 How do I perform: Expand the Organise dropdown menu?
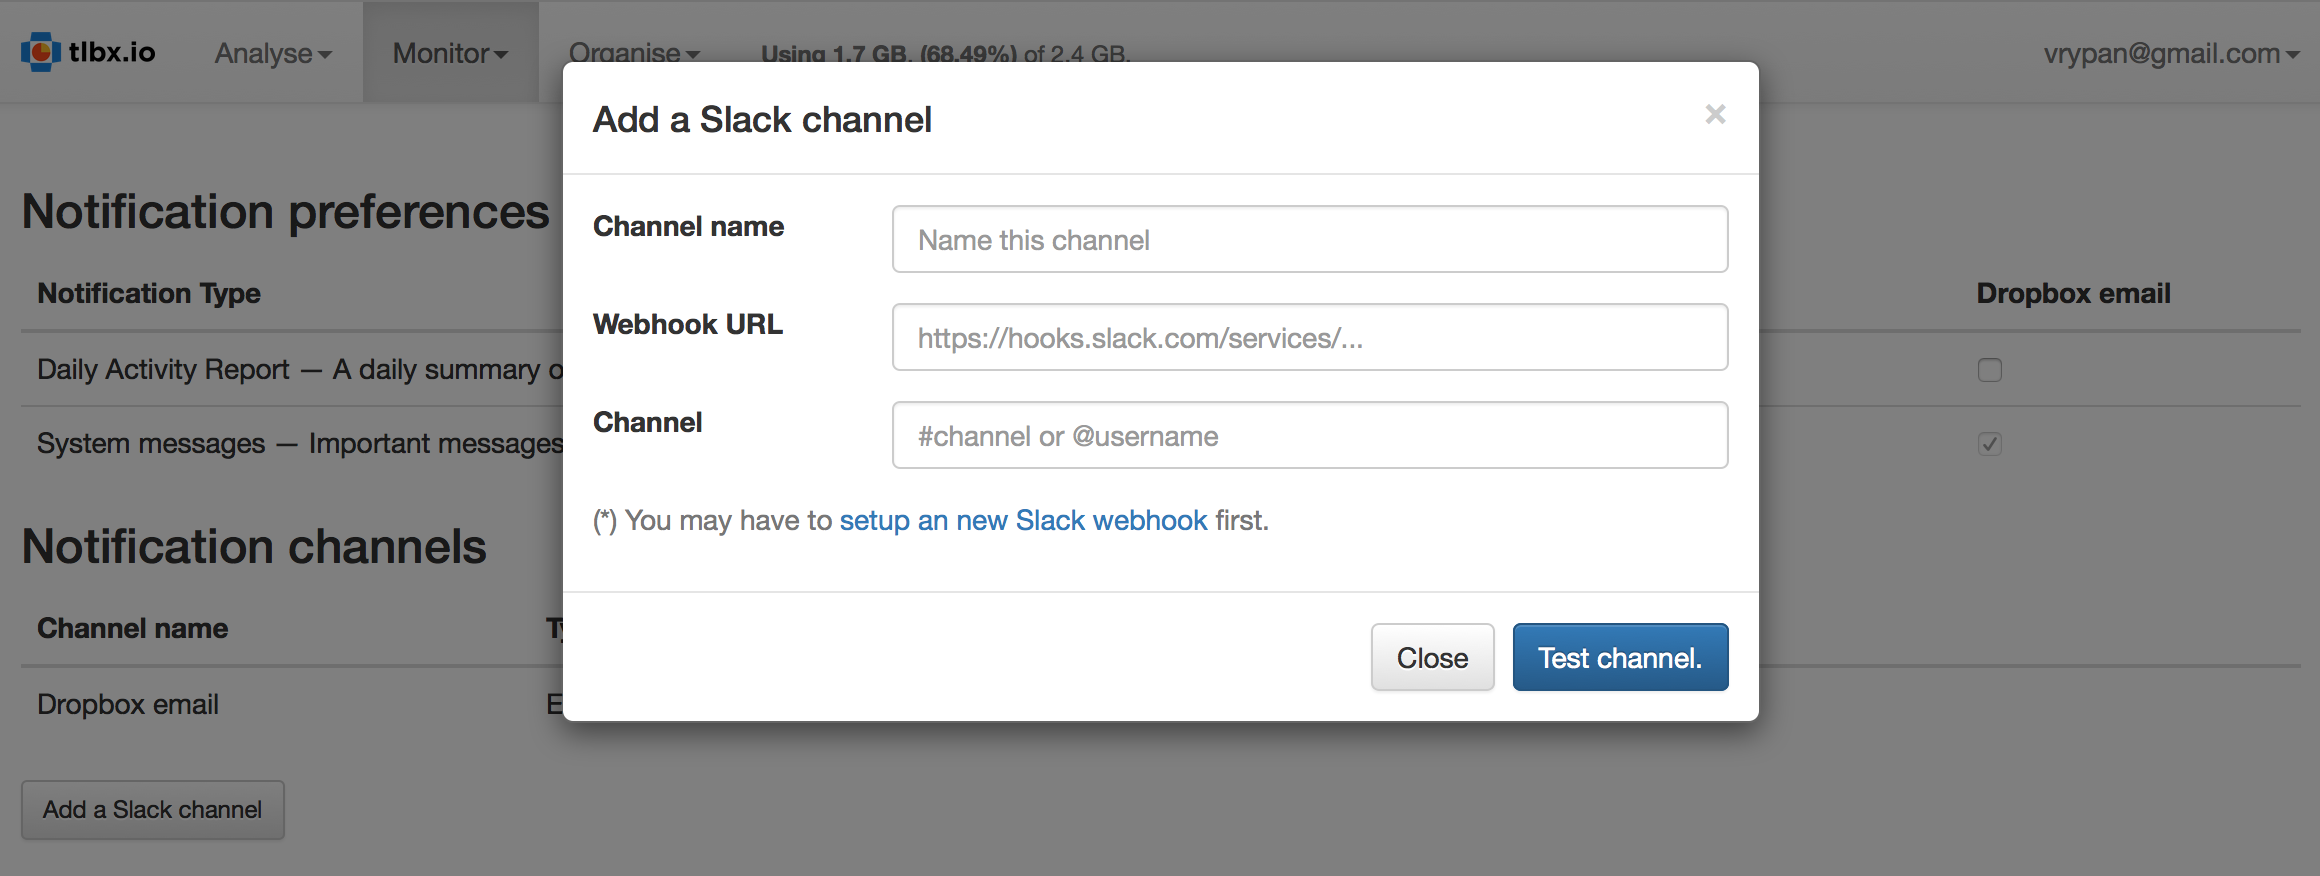tap(634, 53)
